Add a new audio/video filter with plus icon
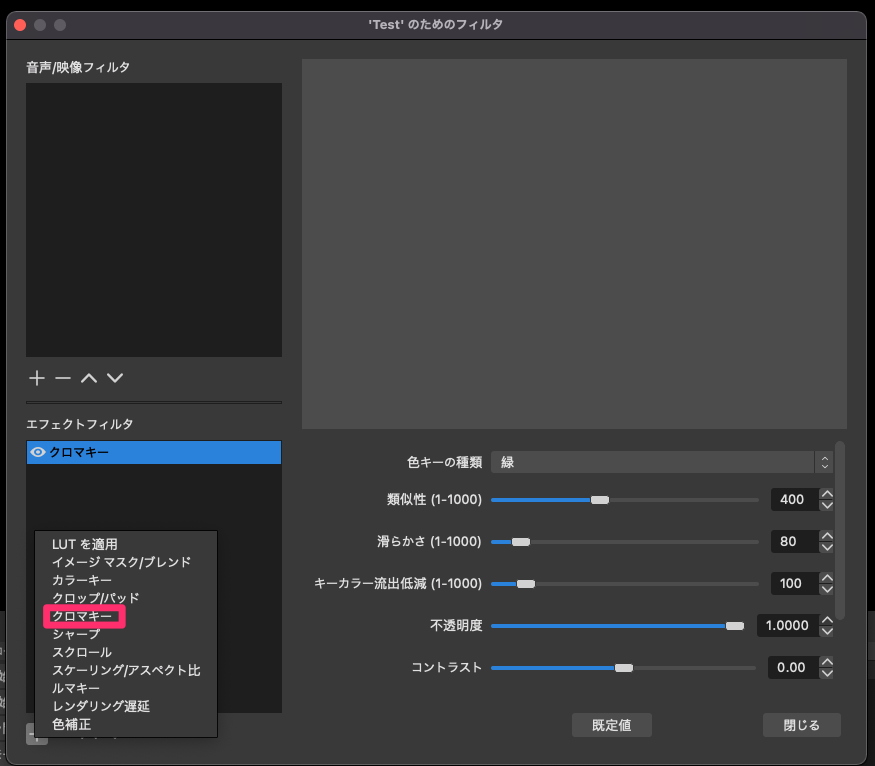The image size is (875, 766). (x=36, y=378)
